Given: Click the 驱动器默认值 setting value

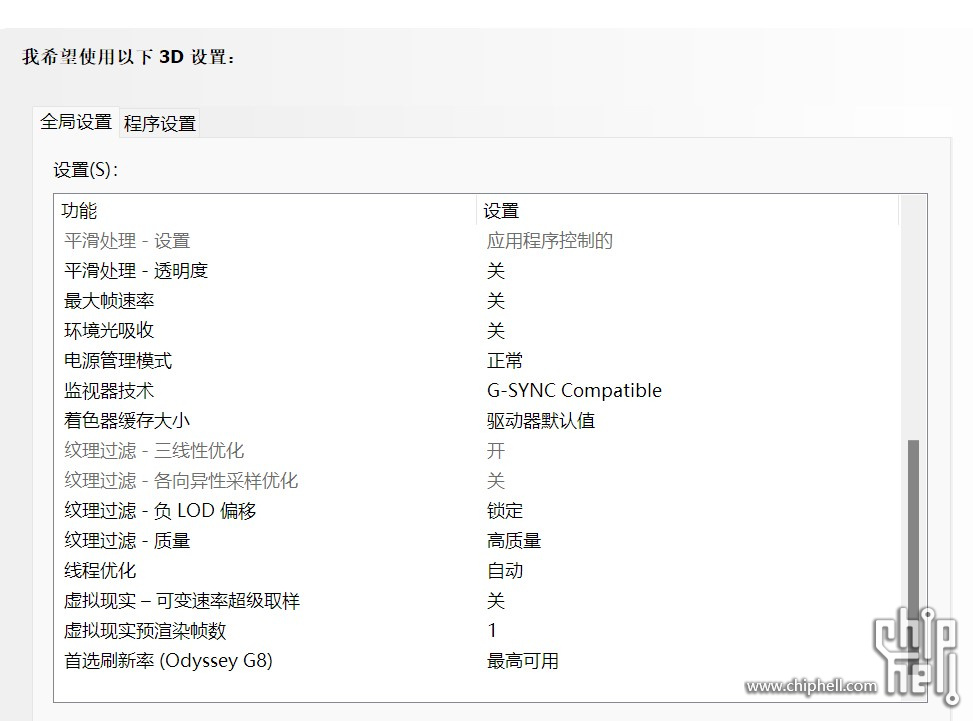Looking at the screenshot, I should pyautogui.click(x=540, y=421).
